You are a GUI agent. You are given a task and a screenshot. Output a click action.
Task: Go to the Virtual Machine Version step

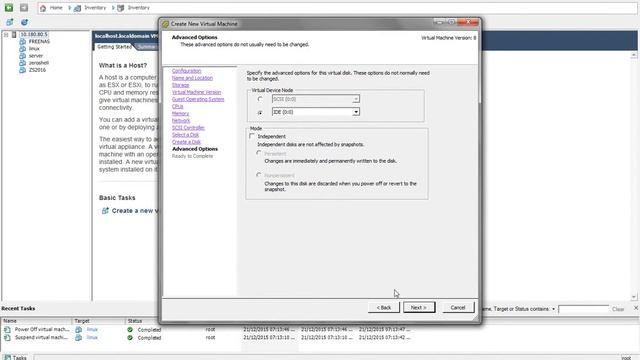[196, 92]
